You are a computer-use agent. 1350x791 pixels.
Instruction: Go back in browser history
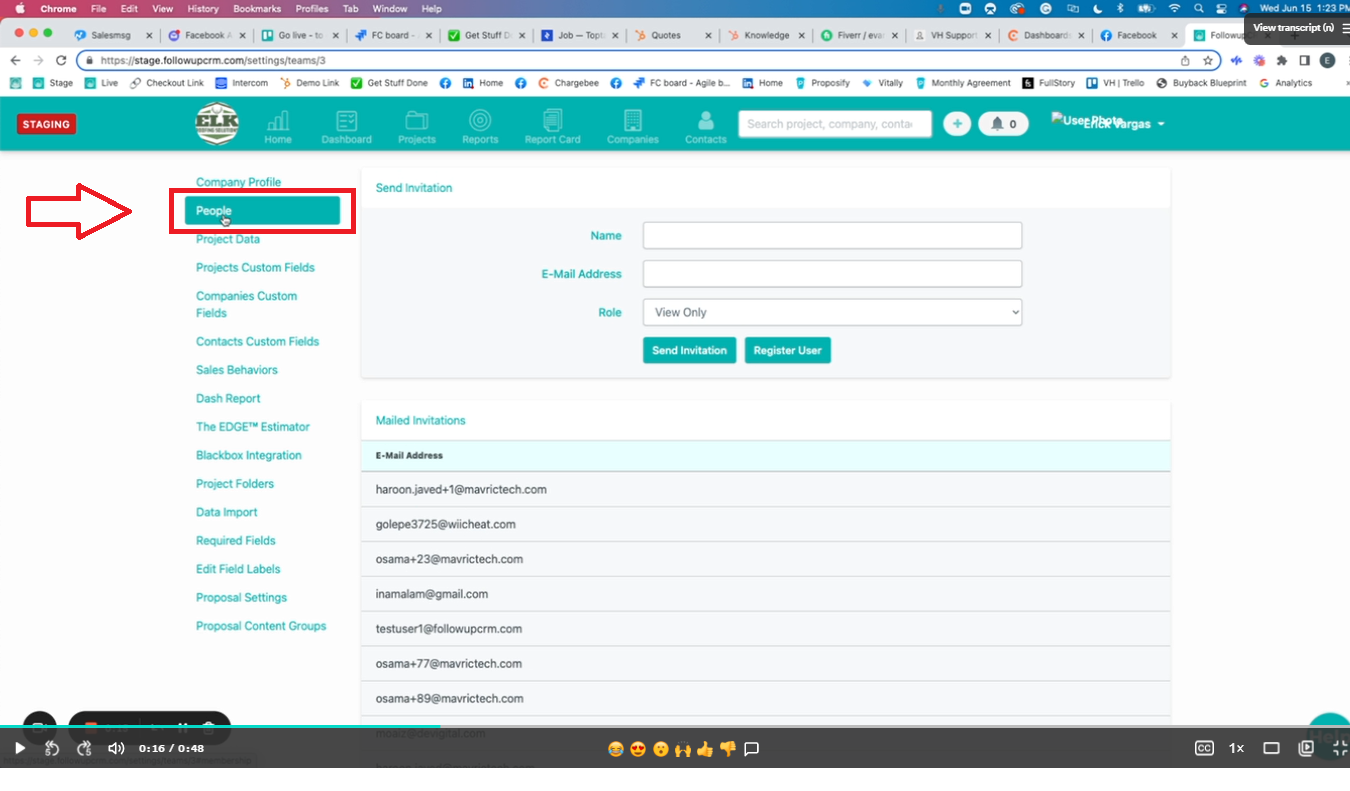coord(15,60)
